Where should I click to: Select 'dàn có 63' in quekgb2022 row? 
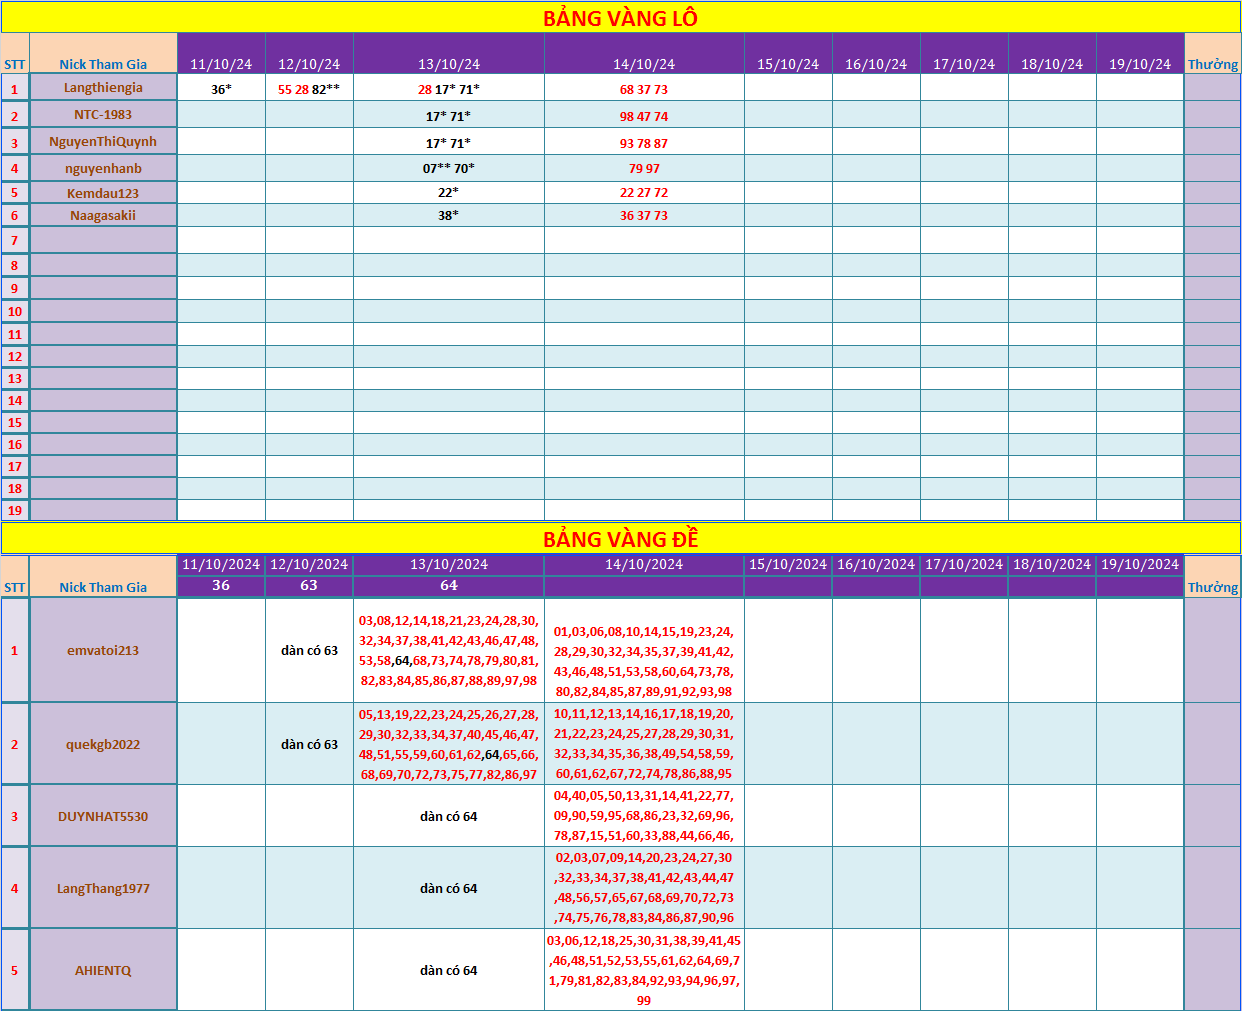click(309, 744)
